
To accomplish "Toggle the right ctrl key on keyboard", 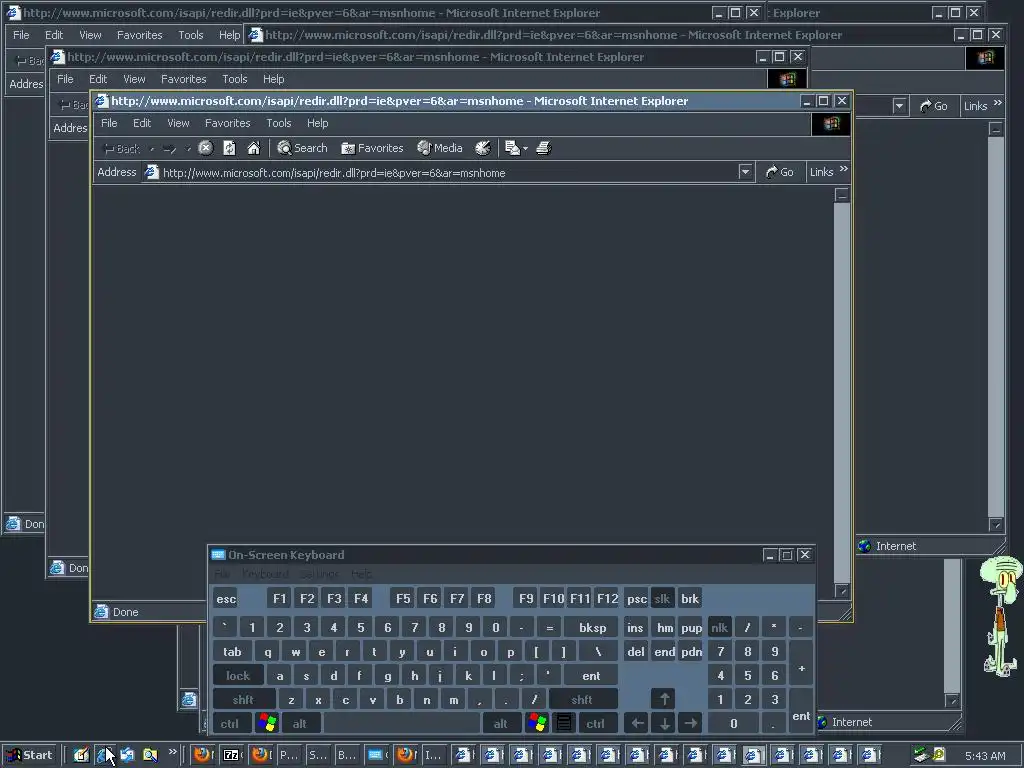I will (596, 723).
